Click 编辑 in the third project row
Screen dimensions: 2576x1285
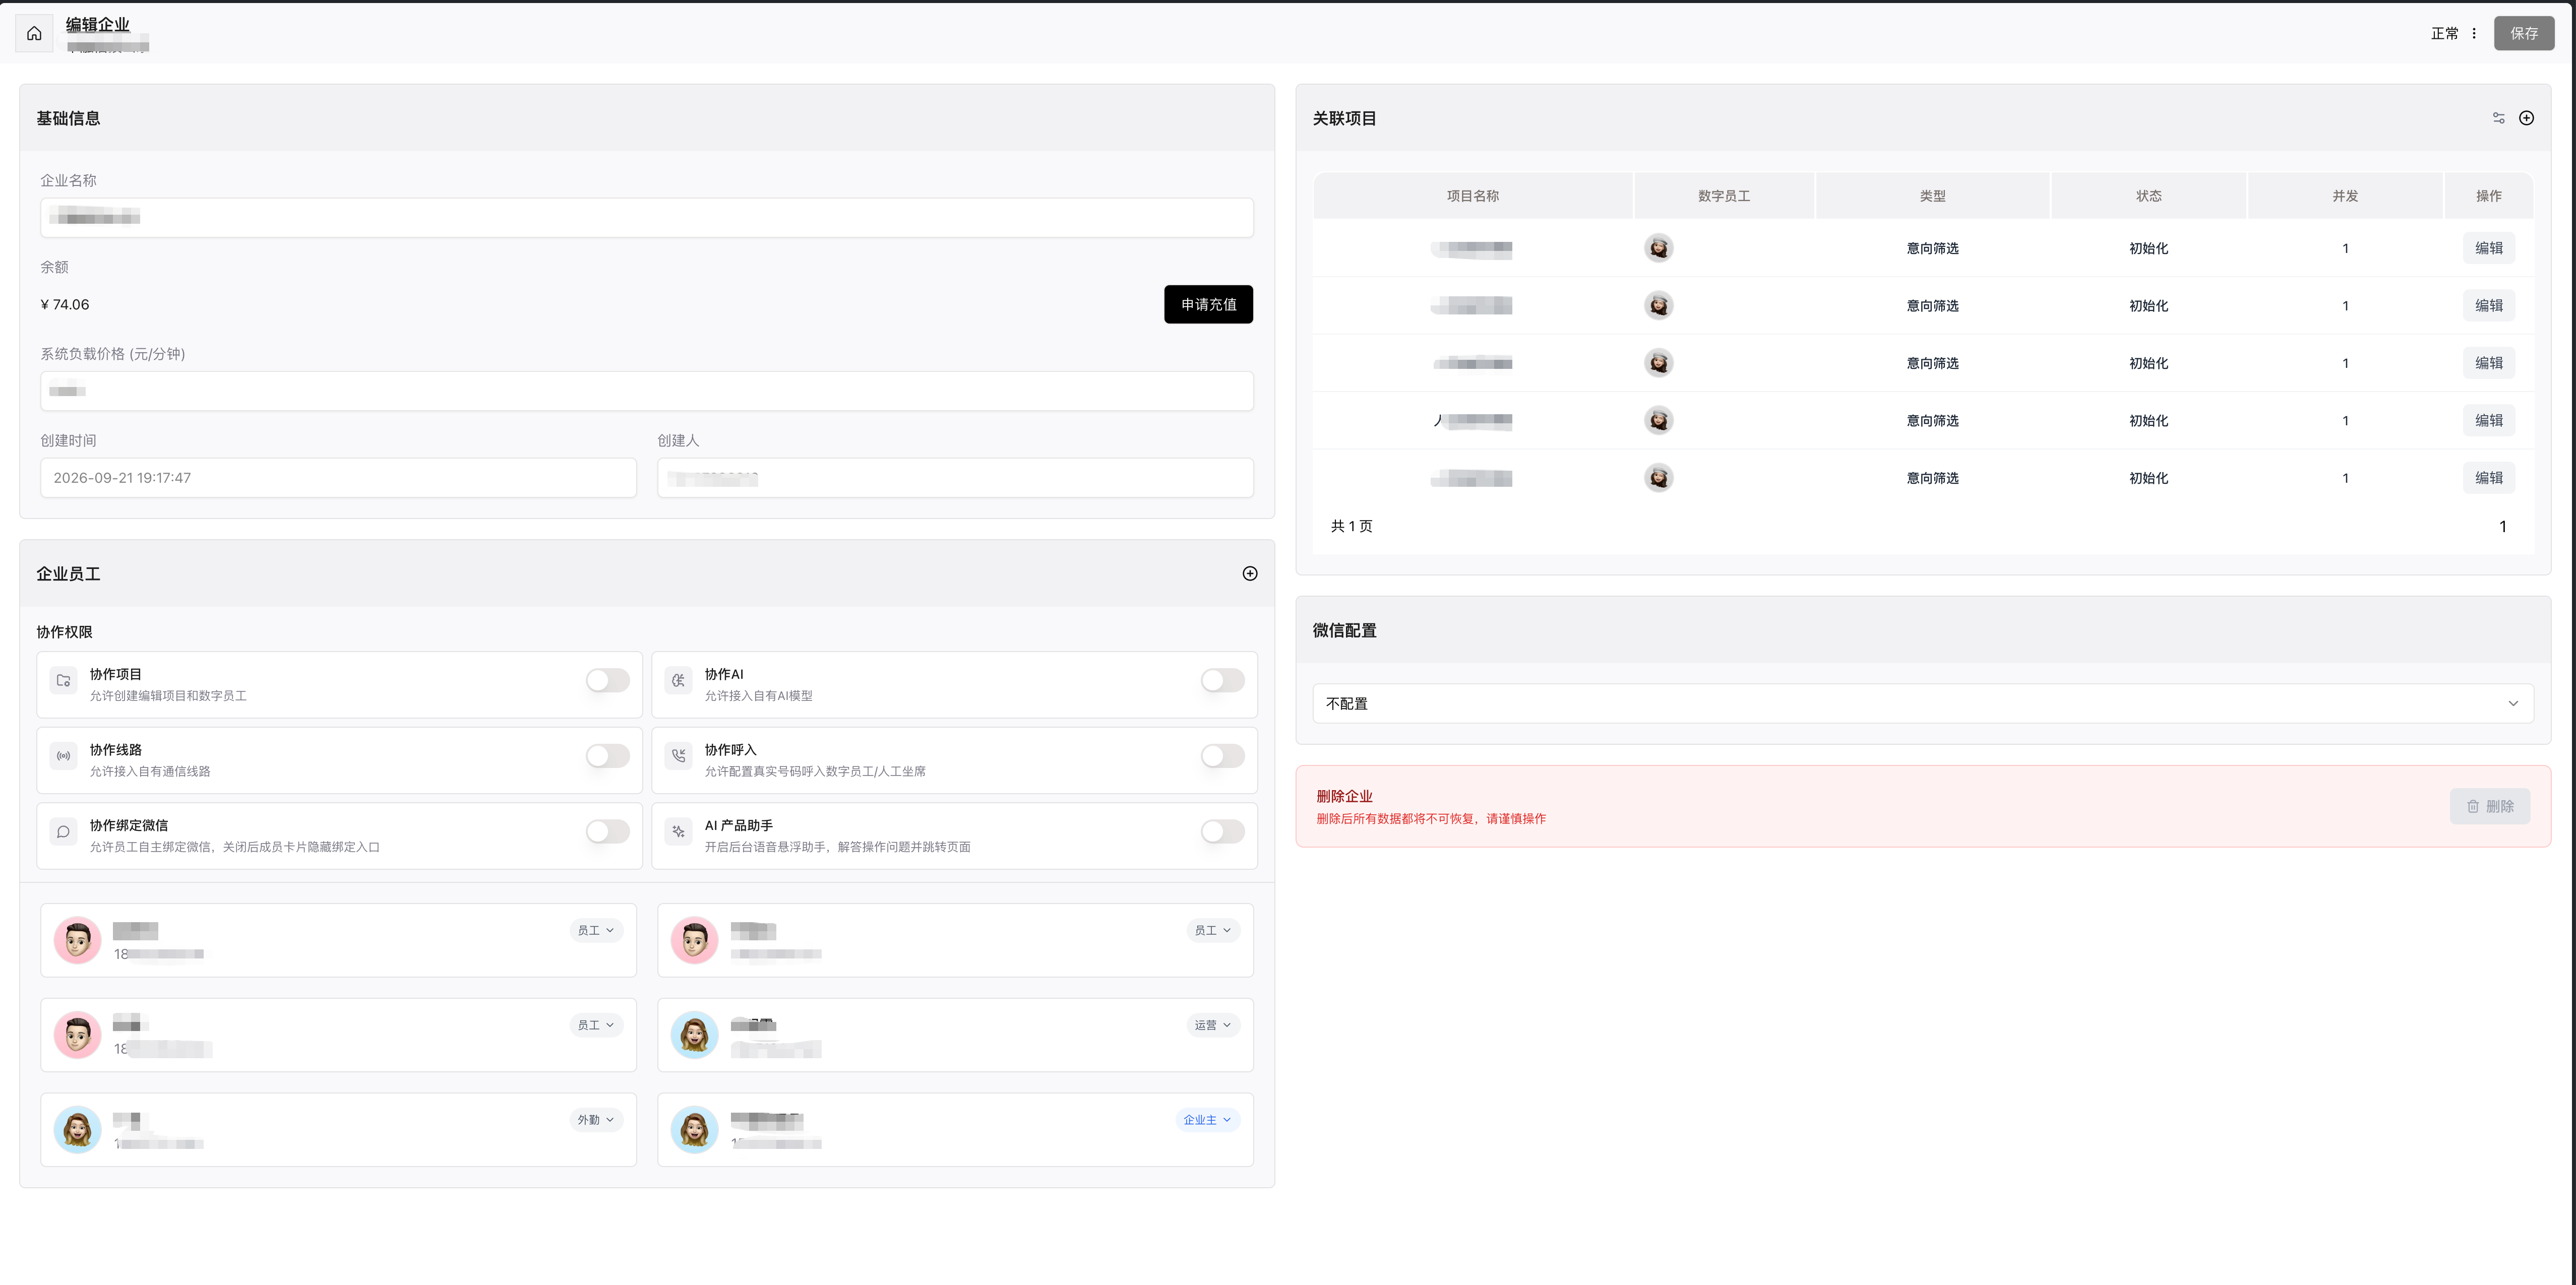pyautogui.click(x=2488, y=363)
